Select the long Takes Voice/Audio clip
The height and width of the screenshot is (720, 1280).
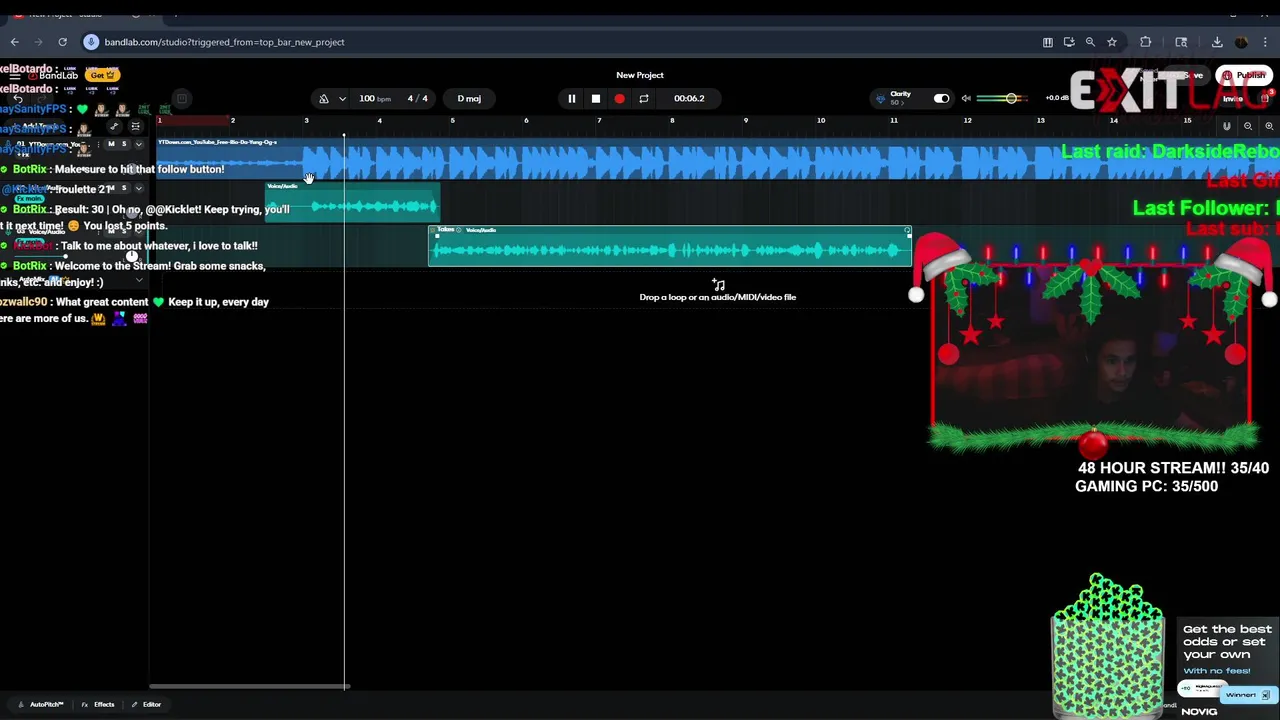(x=670, y=246)
